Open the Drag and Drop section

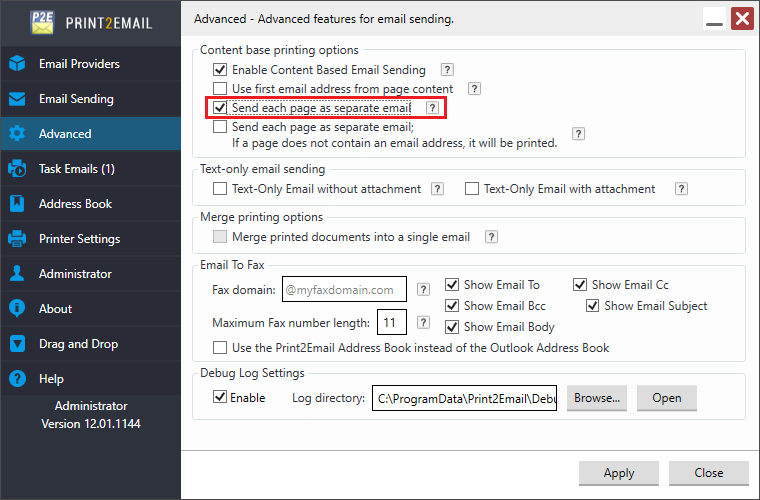click(x=91, y=344)
